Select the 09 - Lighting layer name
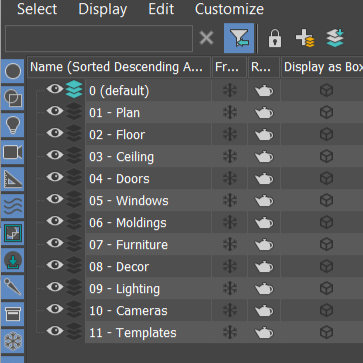Screen dimensions: 363x363 tap(124, 289)
